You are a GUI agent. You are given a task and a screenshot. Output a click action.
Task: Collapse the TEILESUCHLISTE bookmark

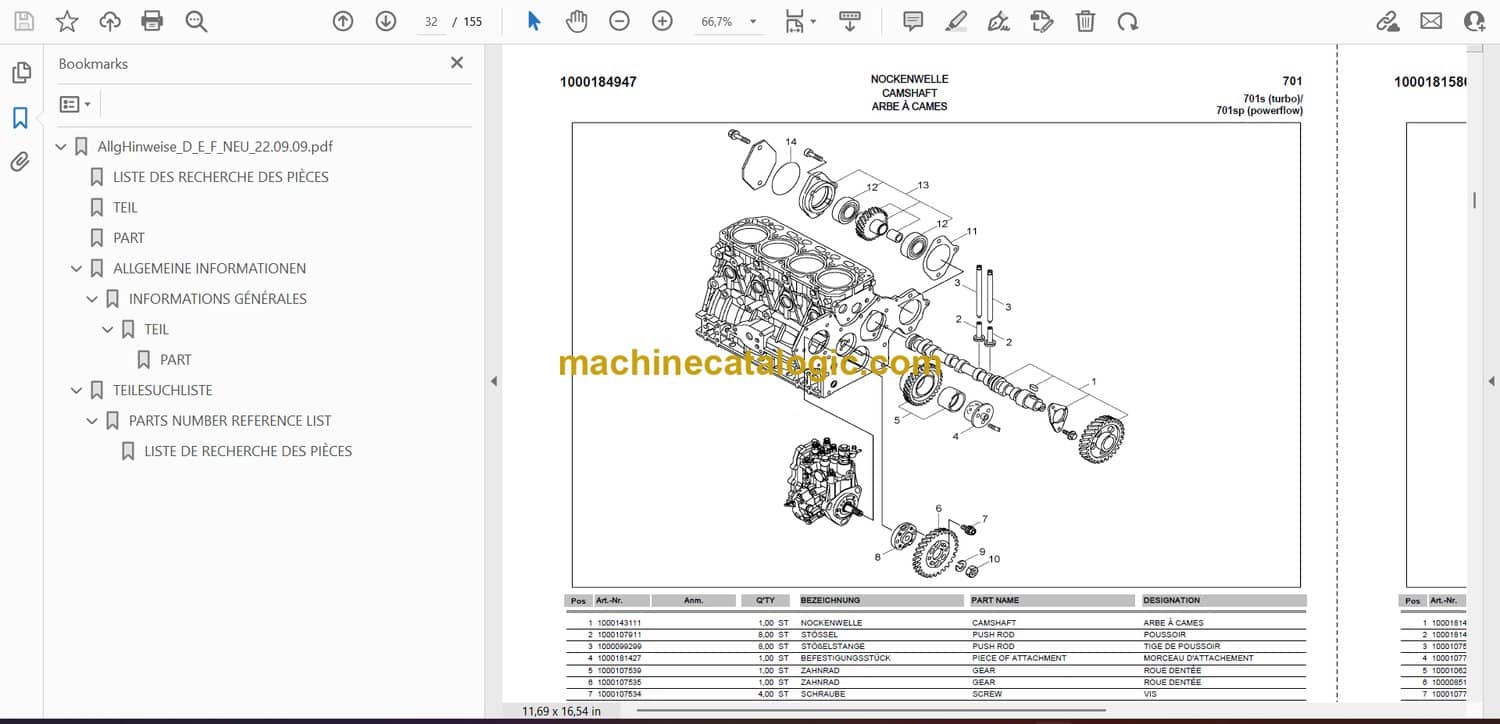click(x=76, y=390)
